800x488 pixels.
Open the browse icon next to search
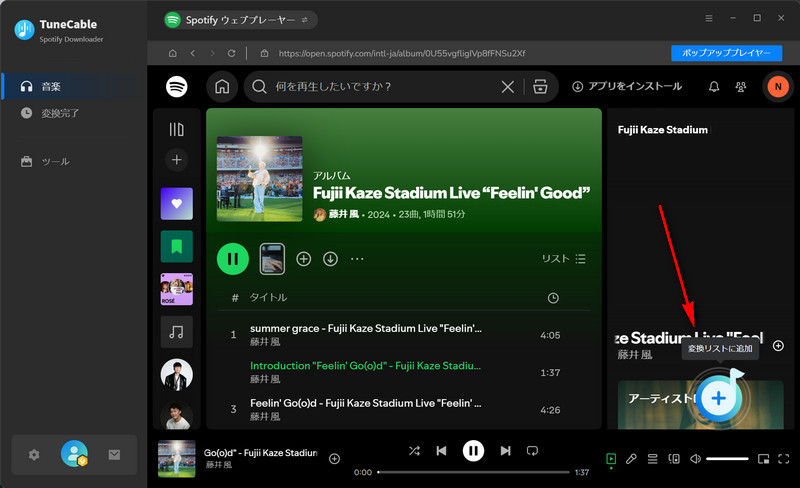coord(540,87)
